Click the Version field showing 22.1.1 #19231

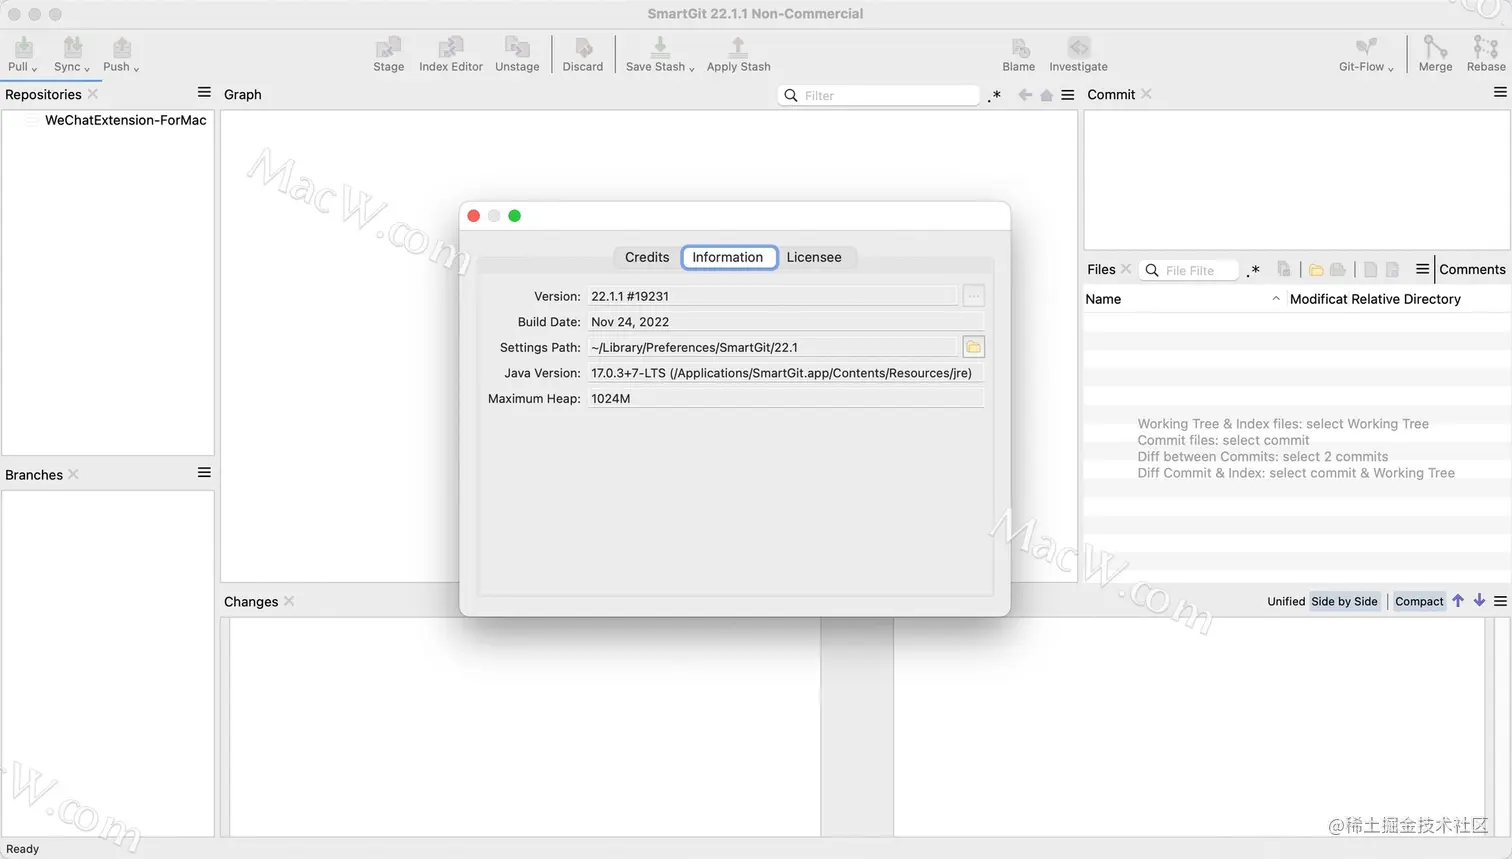click(x=772, y=296)
